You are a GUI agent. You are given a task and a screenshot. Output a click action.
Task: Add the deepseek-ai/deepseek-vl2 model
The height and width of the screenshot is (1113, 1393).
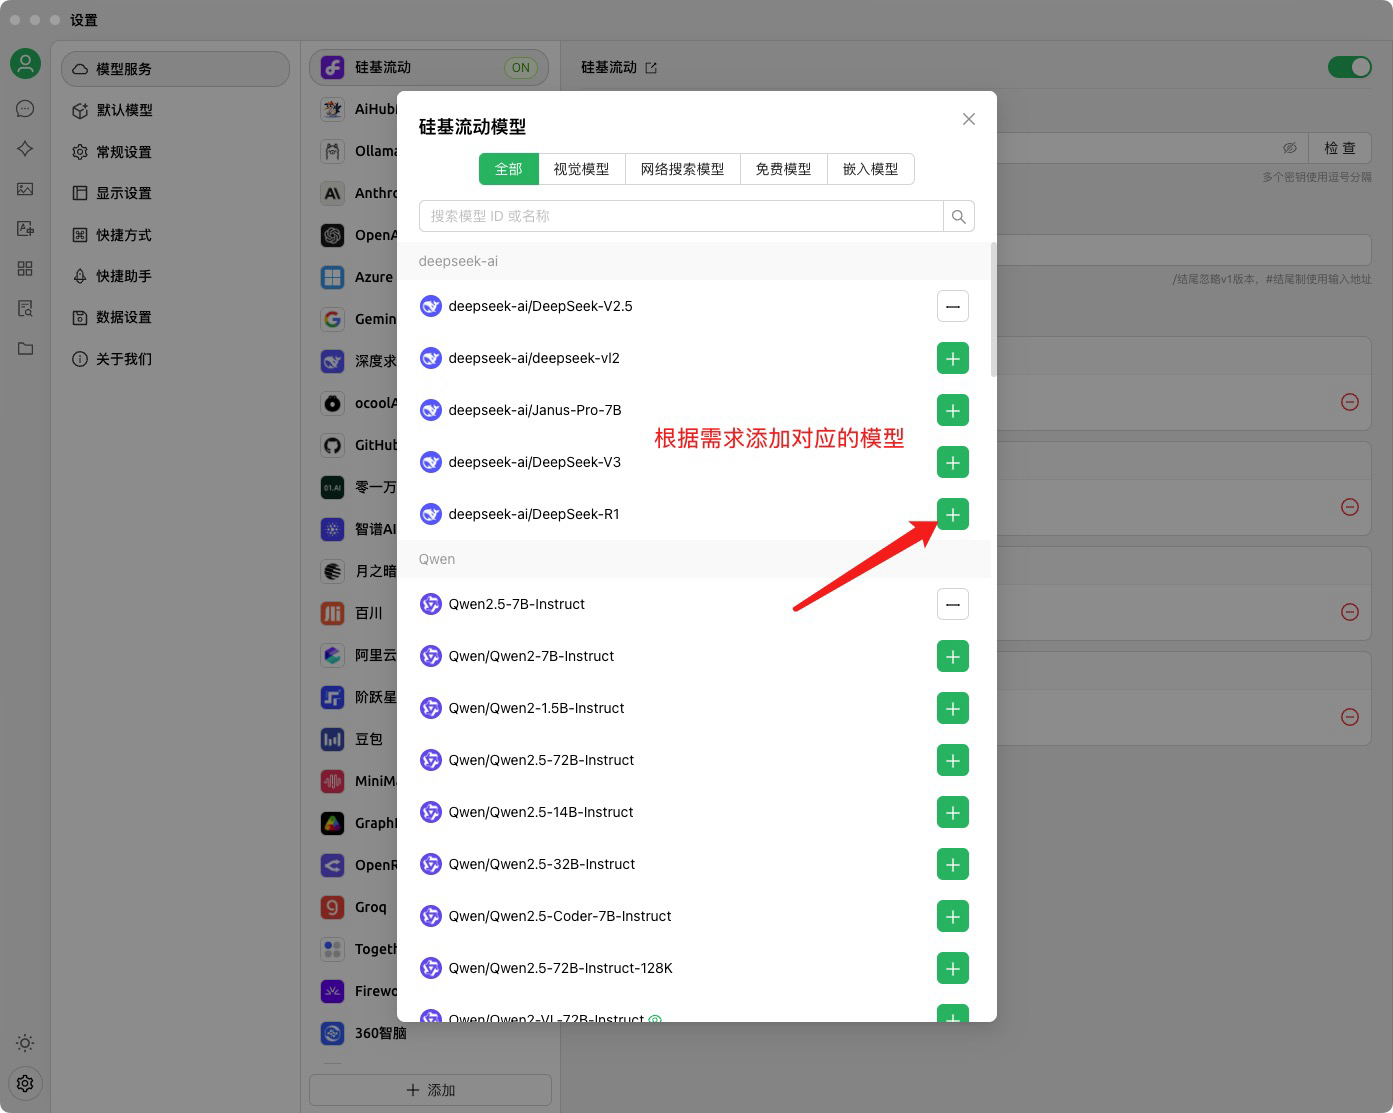point(952,358)
